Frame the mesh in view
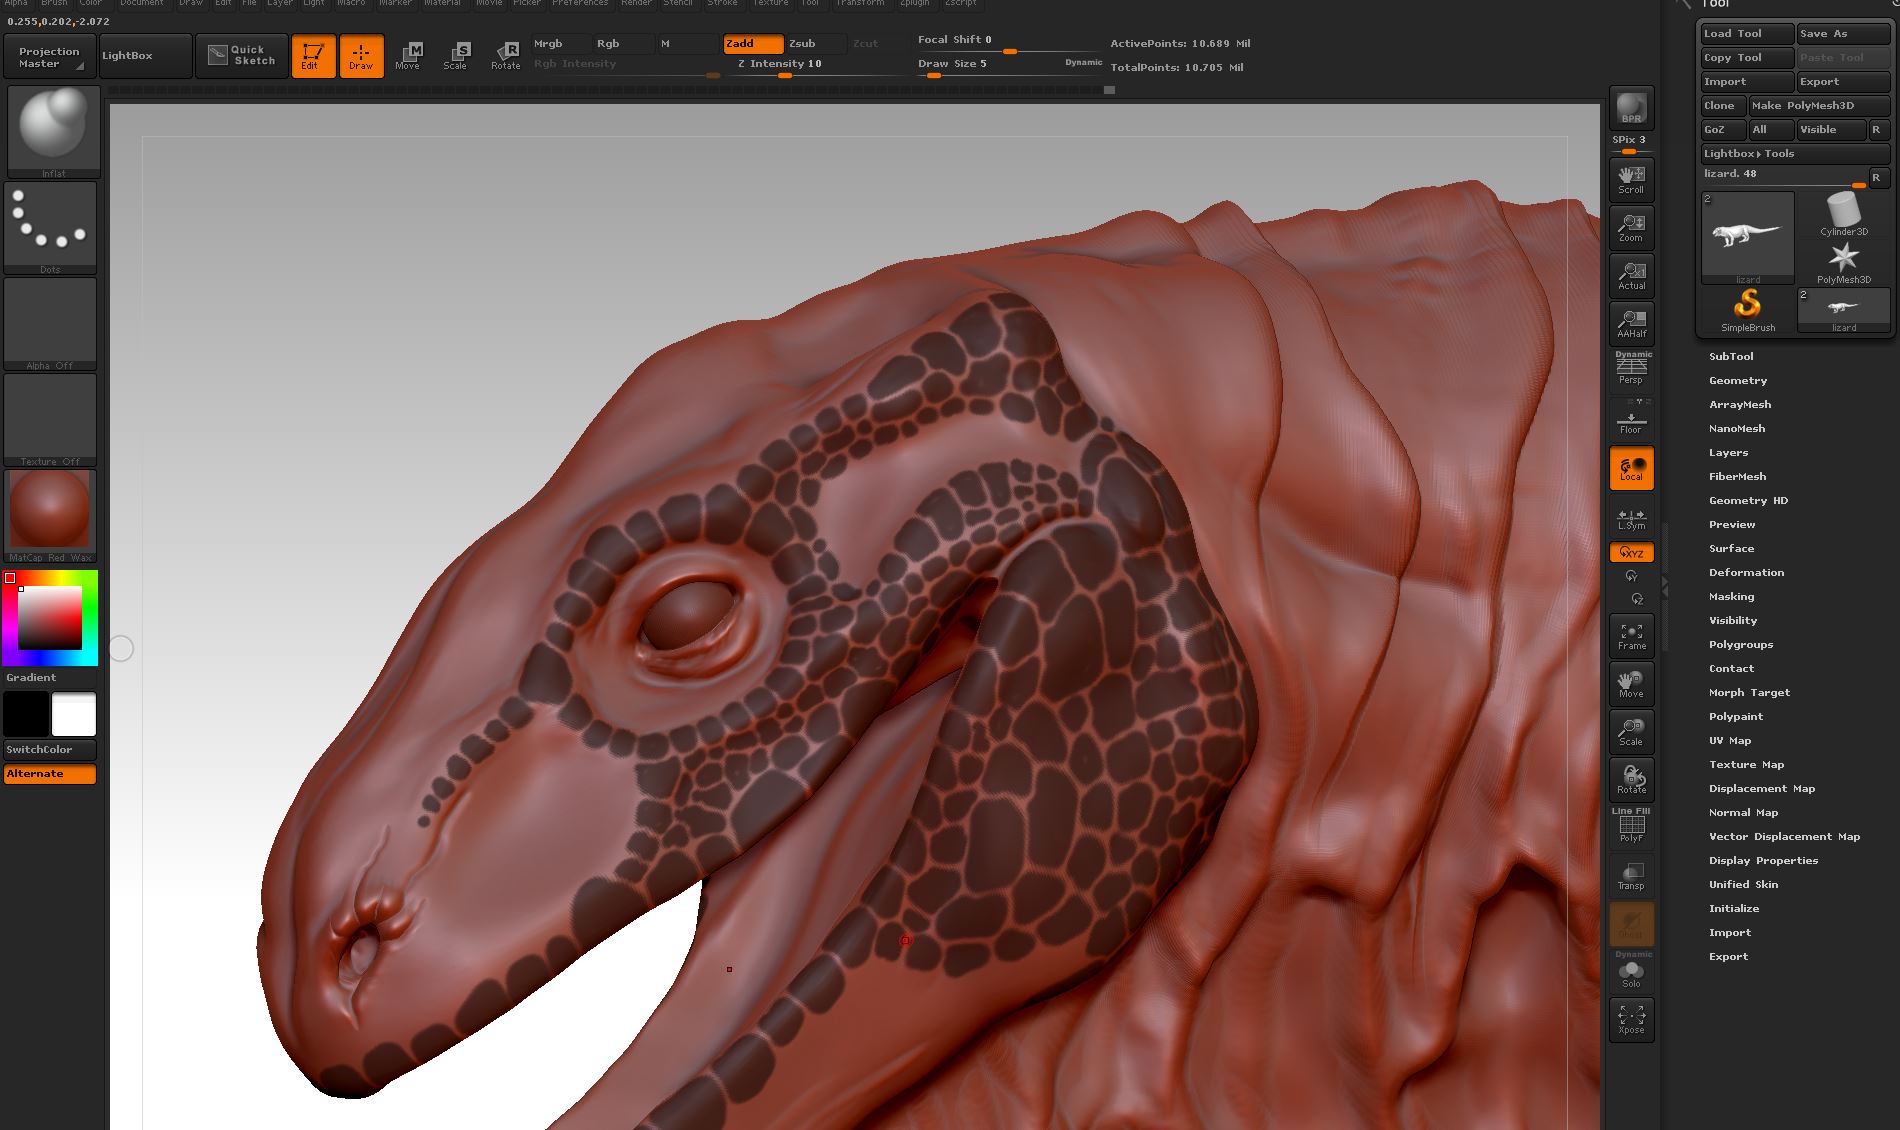The width and height of the screenshot is (1900, 1130). (1631, 635)
